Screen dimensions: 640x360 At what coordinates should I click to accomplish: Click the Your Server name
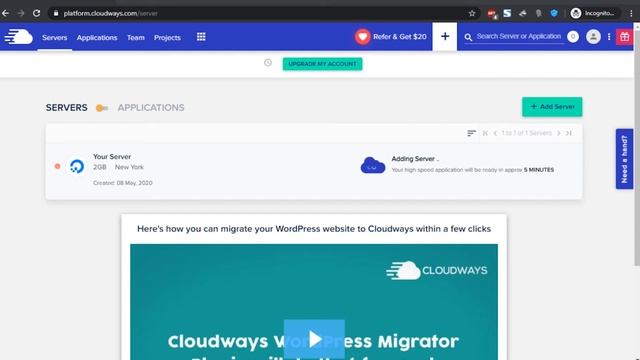pyautogui.click(x=112, y=157)
